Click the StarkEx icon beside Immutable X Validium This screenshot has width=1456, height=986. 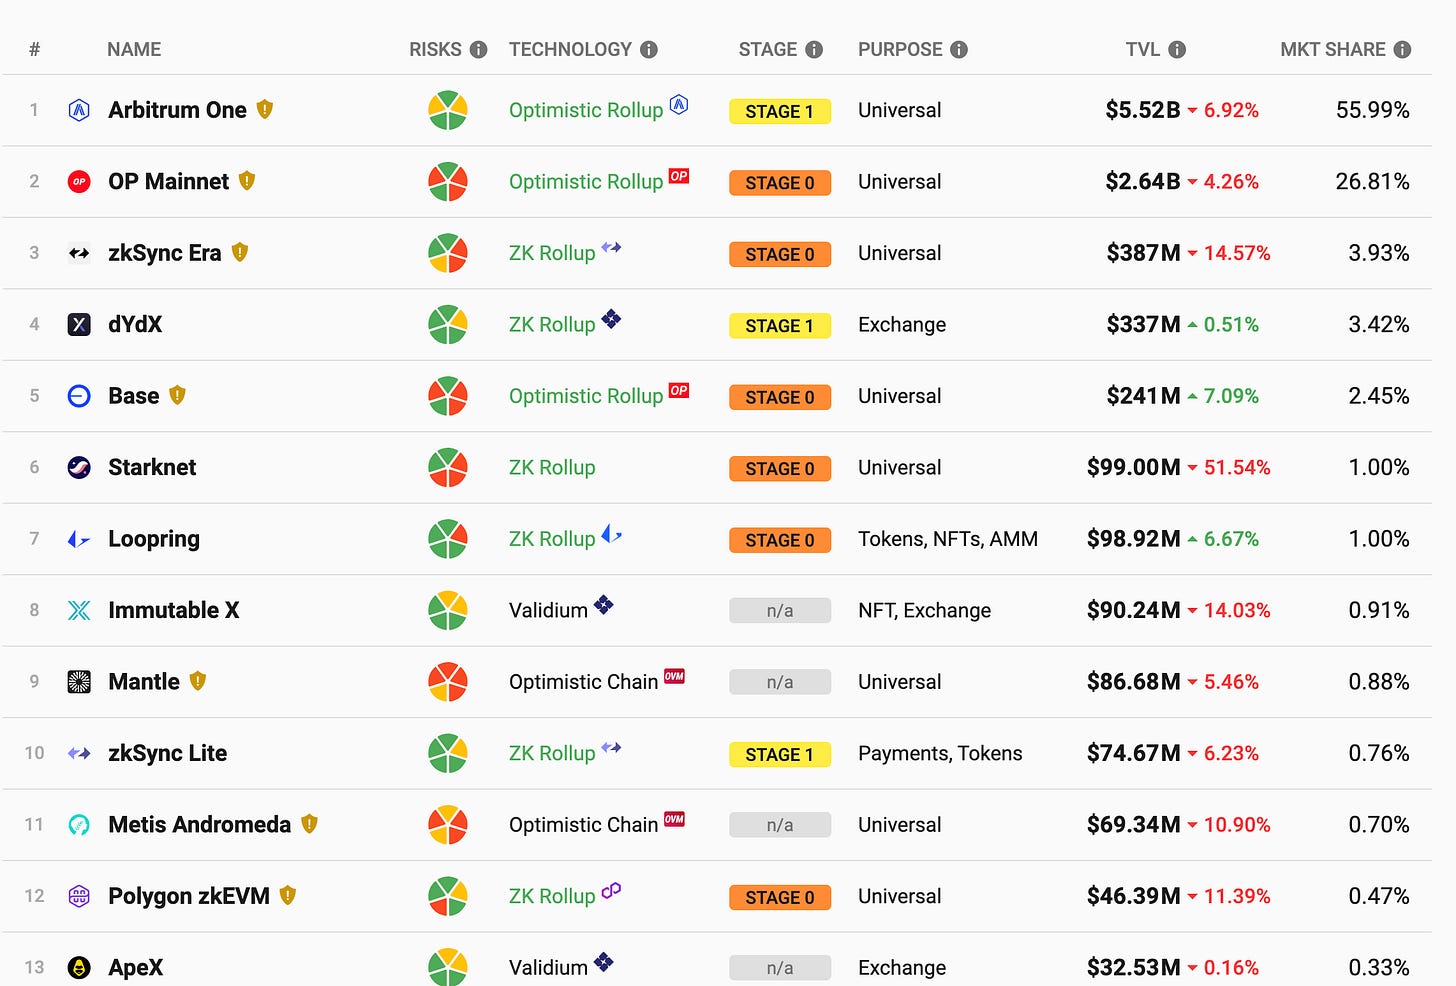(x=603, y=604)
